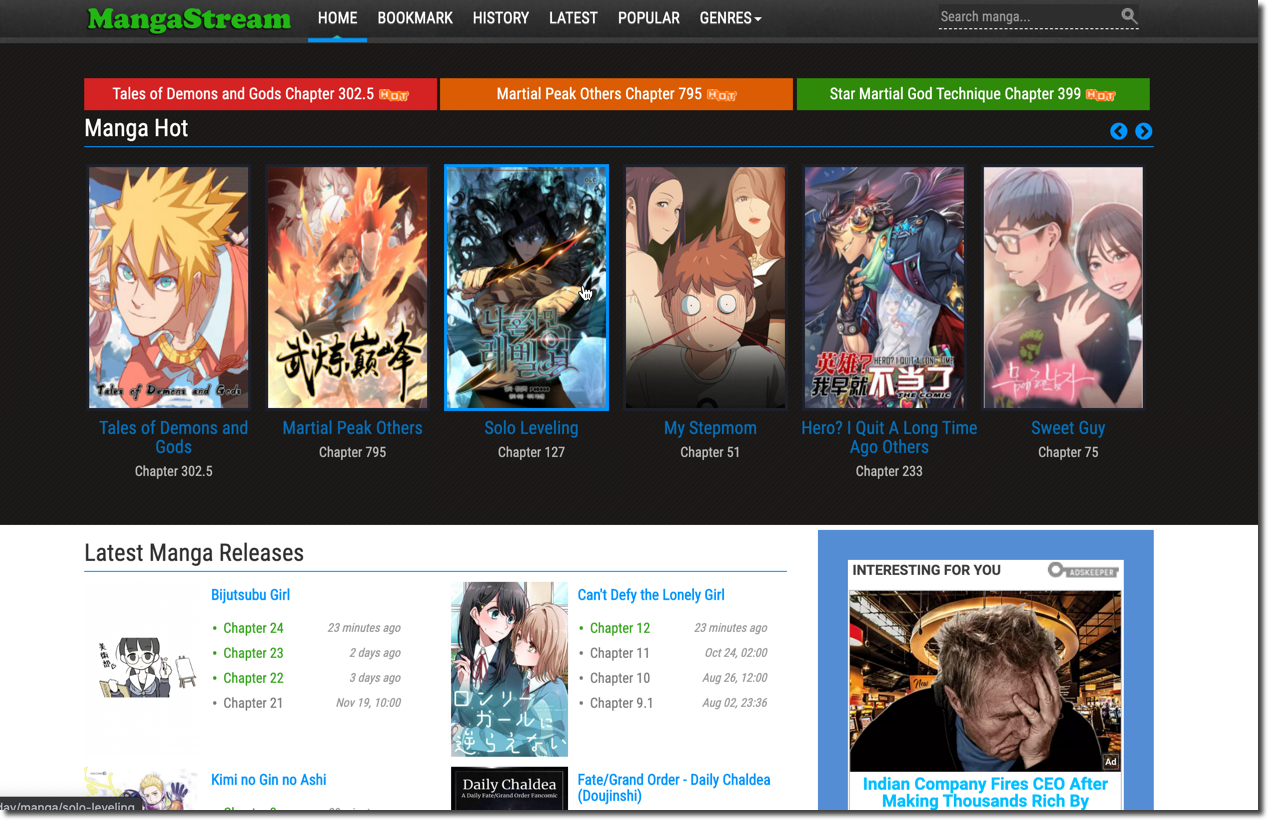Open orange Martial Peak Others Chapter 795 banner

617,94
